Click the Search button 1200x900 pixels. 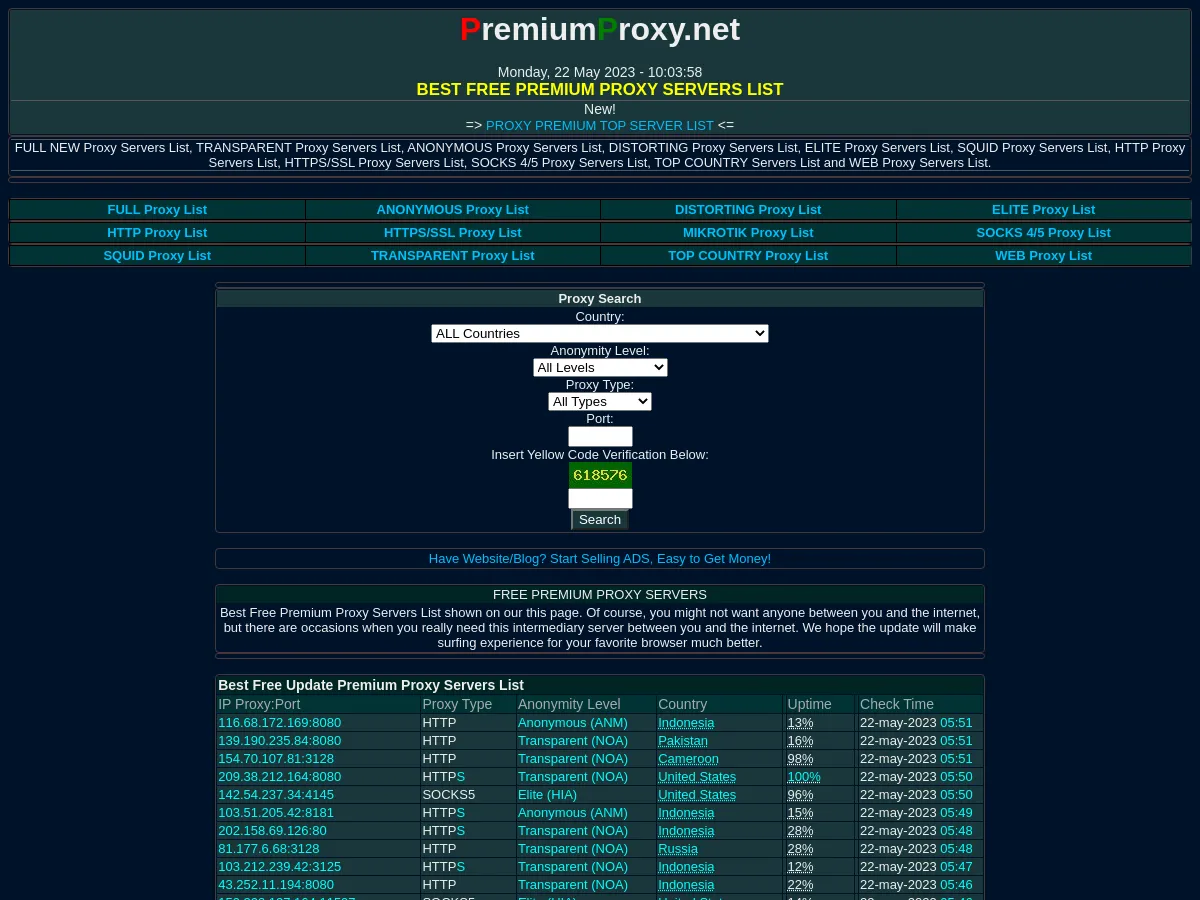pos(600,519)
